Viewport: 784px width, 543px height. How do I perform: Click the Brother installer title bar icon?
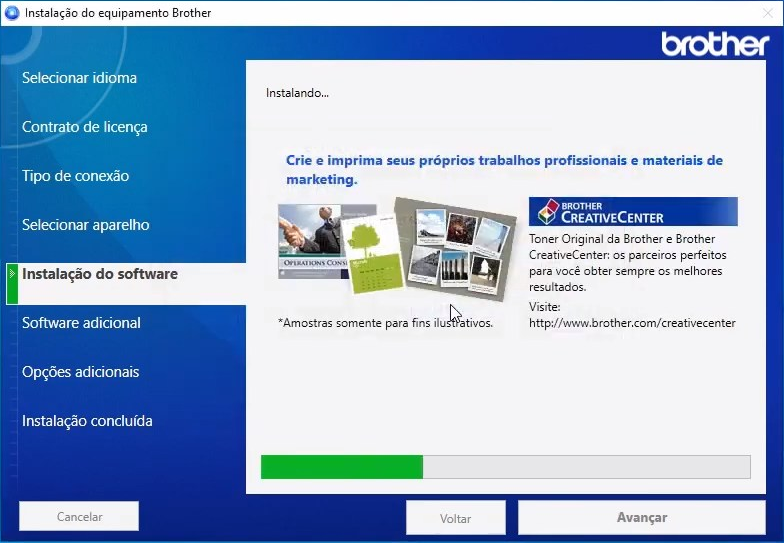pos(12,12)
